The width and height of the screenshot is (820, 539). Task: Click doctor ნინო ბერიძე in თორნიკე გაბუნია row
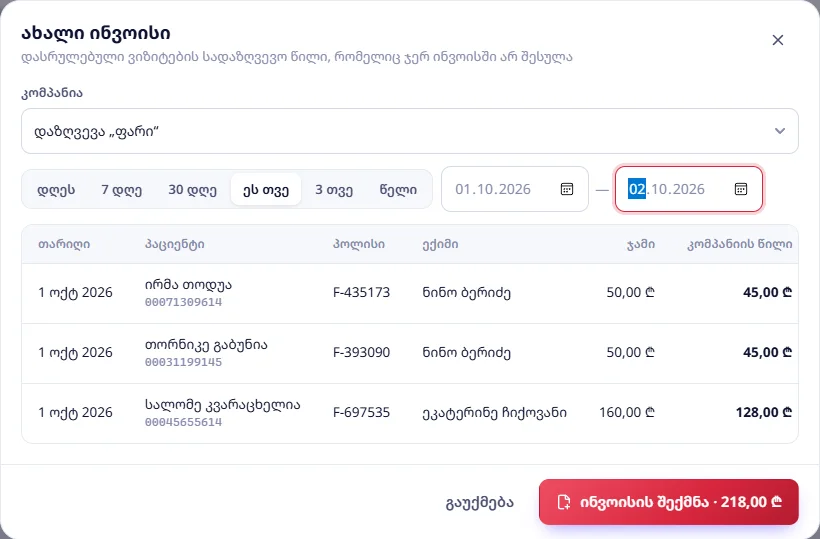point(466,352)
